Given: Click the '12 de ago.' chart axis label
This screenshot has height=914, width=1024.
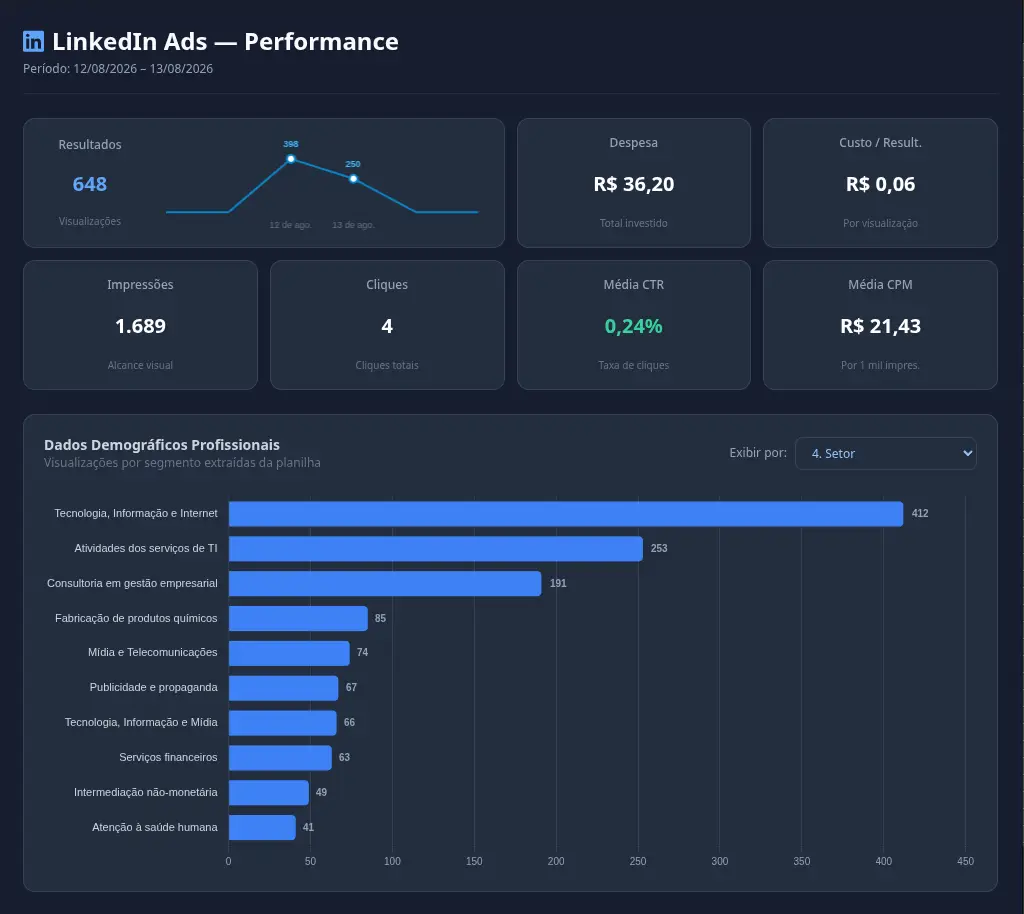Looking at the screenshot, I should 291,225.
